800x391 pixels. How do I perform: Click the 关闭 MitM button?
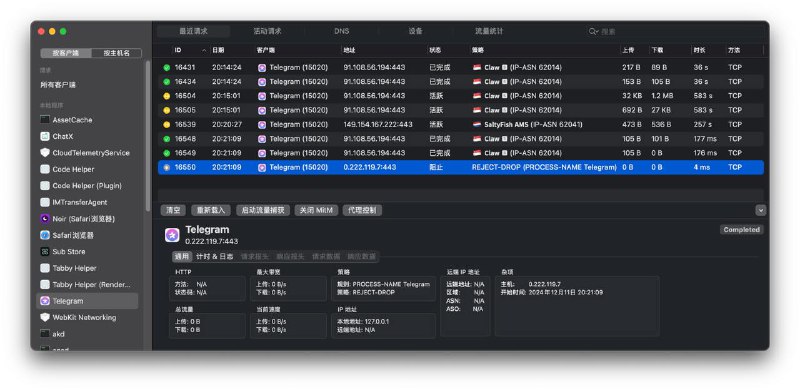pos(316,210)
